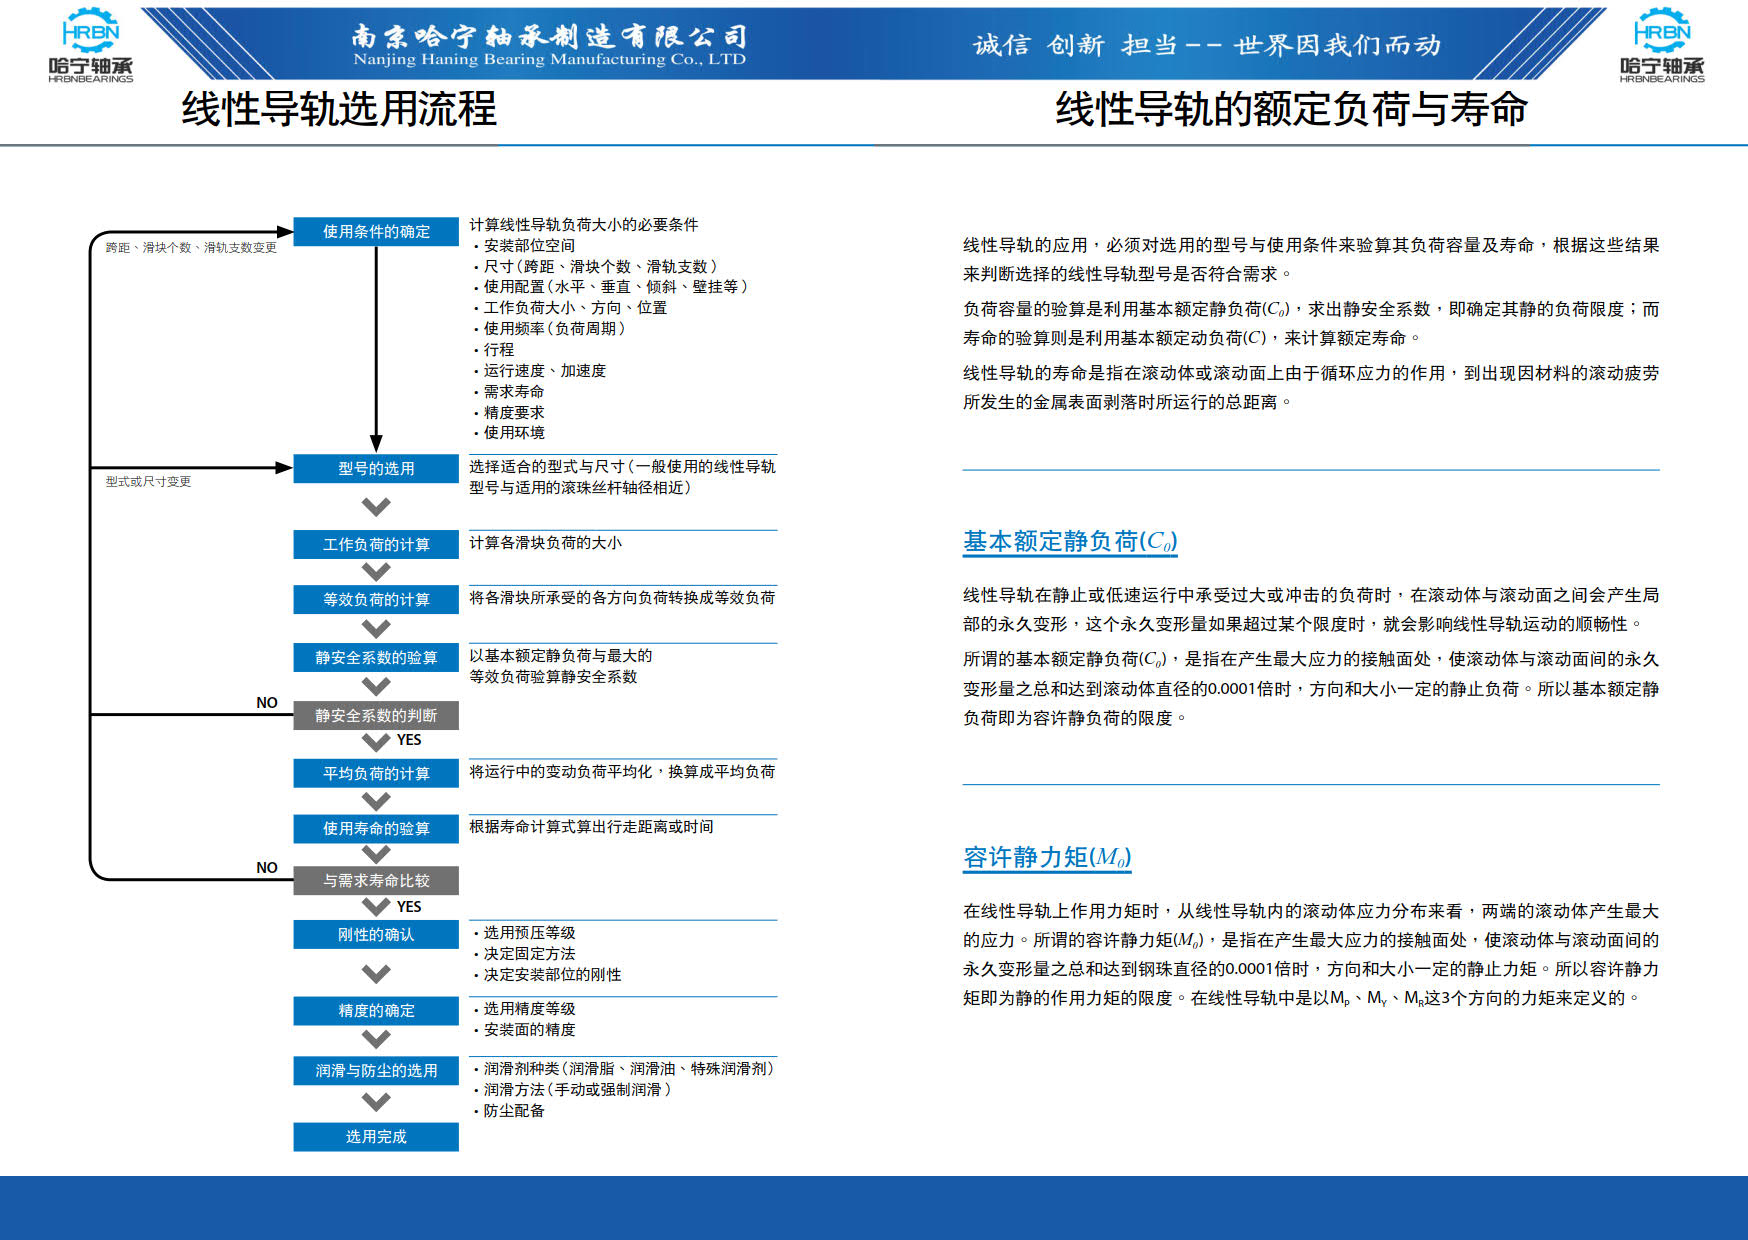
Task: Click the text 计算线性导轨负荷大小的必要条件
Action: pos(584,224)
